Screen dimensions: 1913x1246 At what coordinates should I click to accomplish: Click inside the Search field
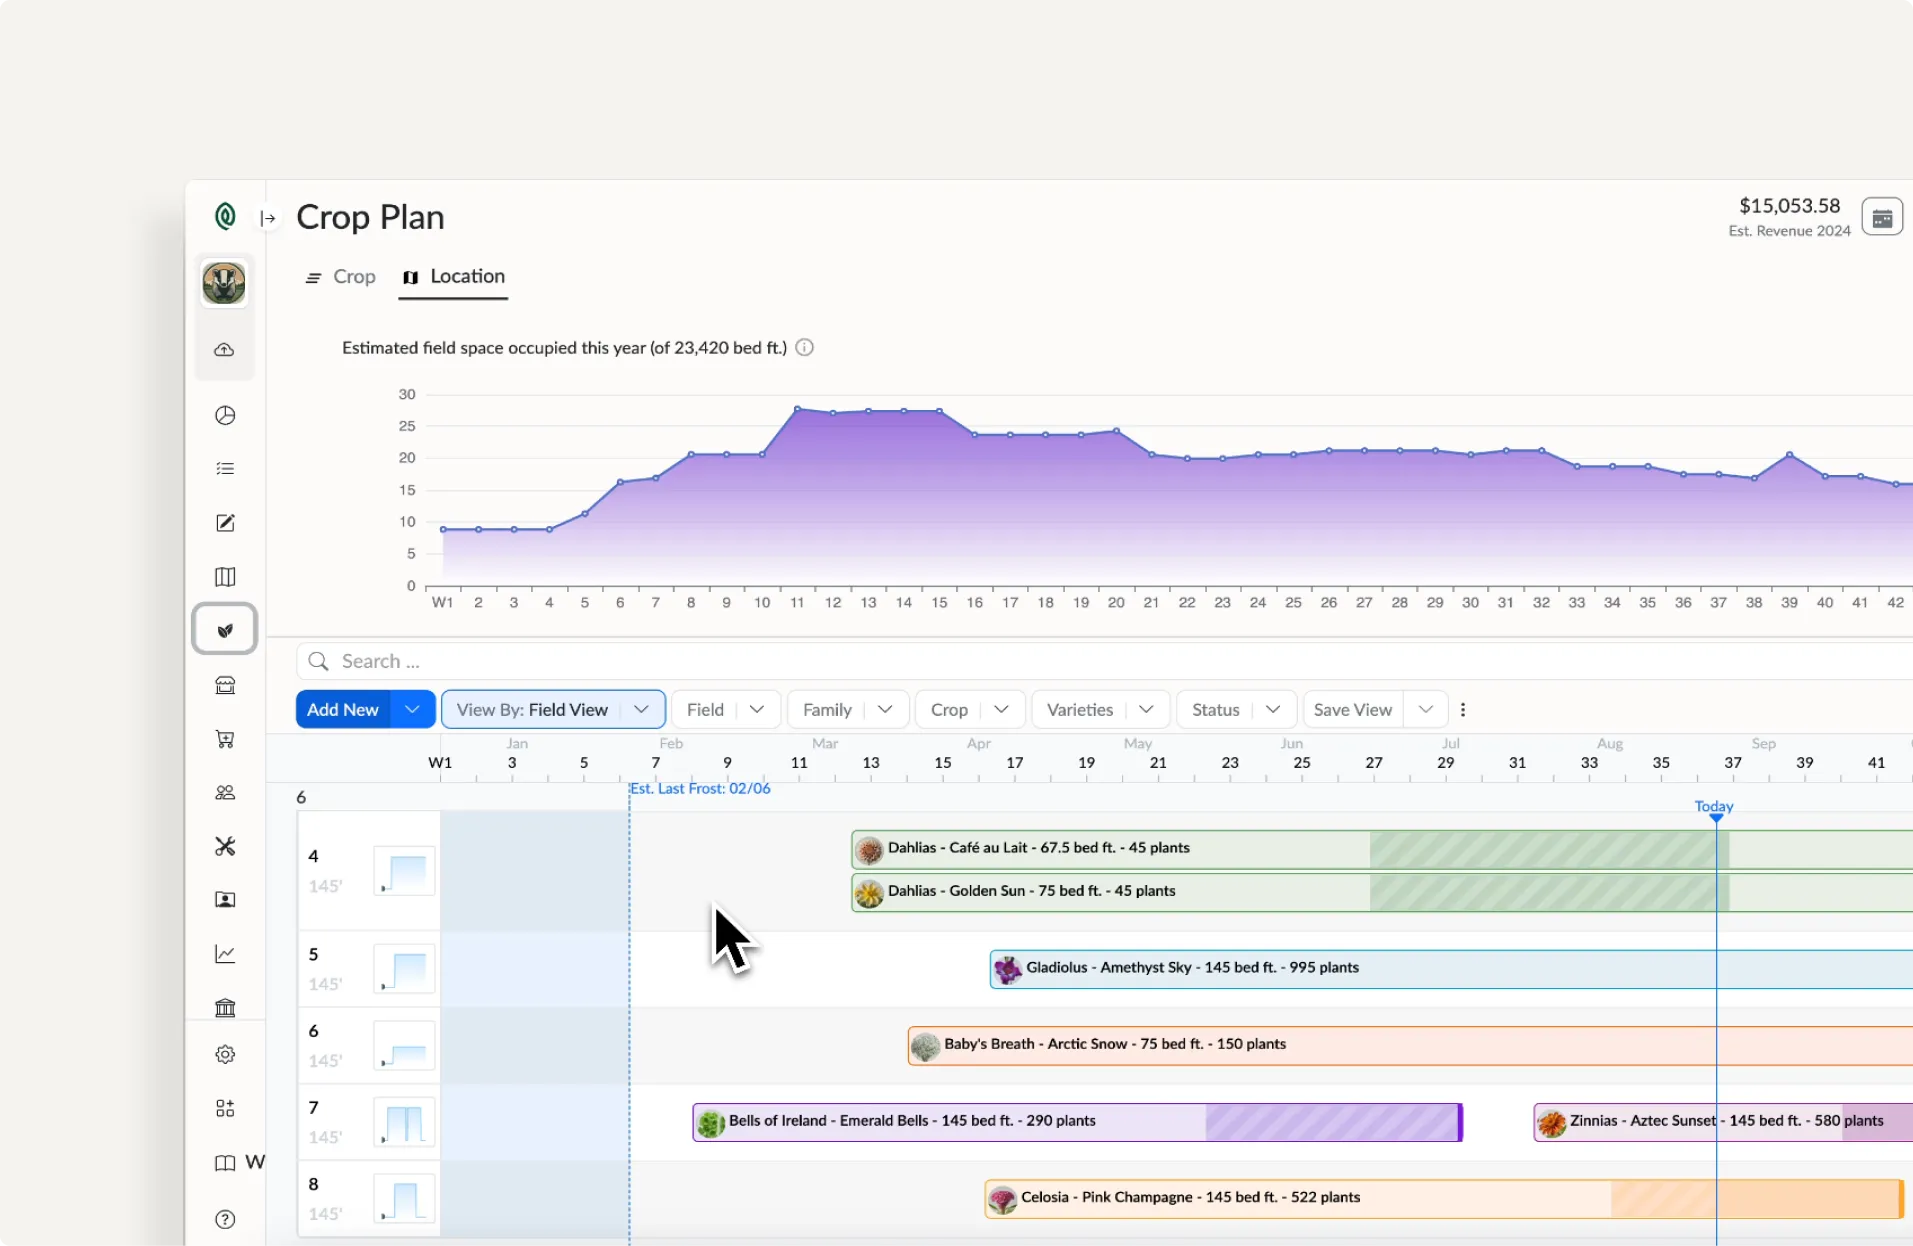pos(500,661)
